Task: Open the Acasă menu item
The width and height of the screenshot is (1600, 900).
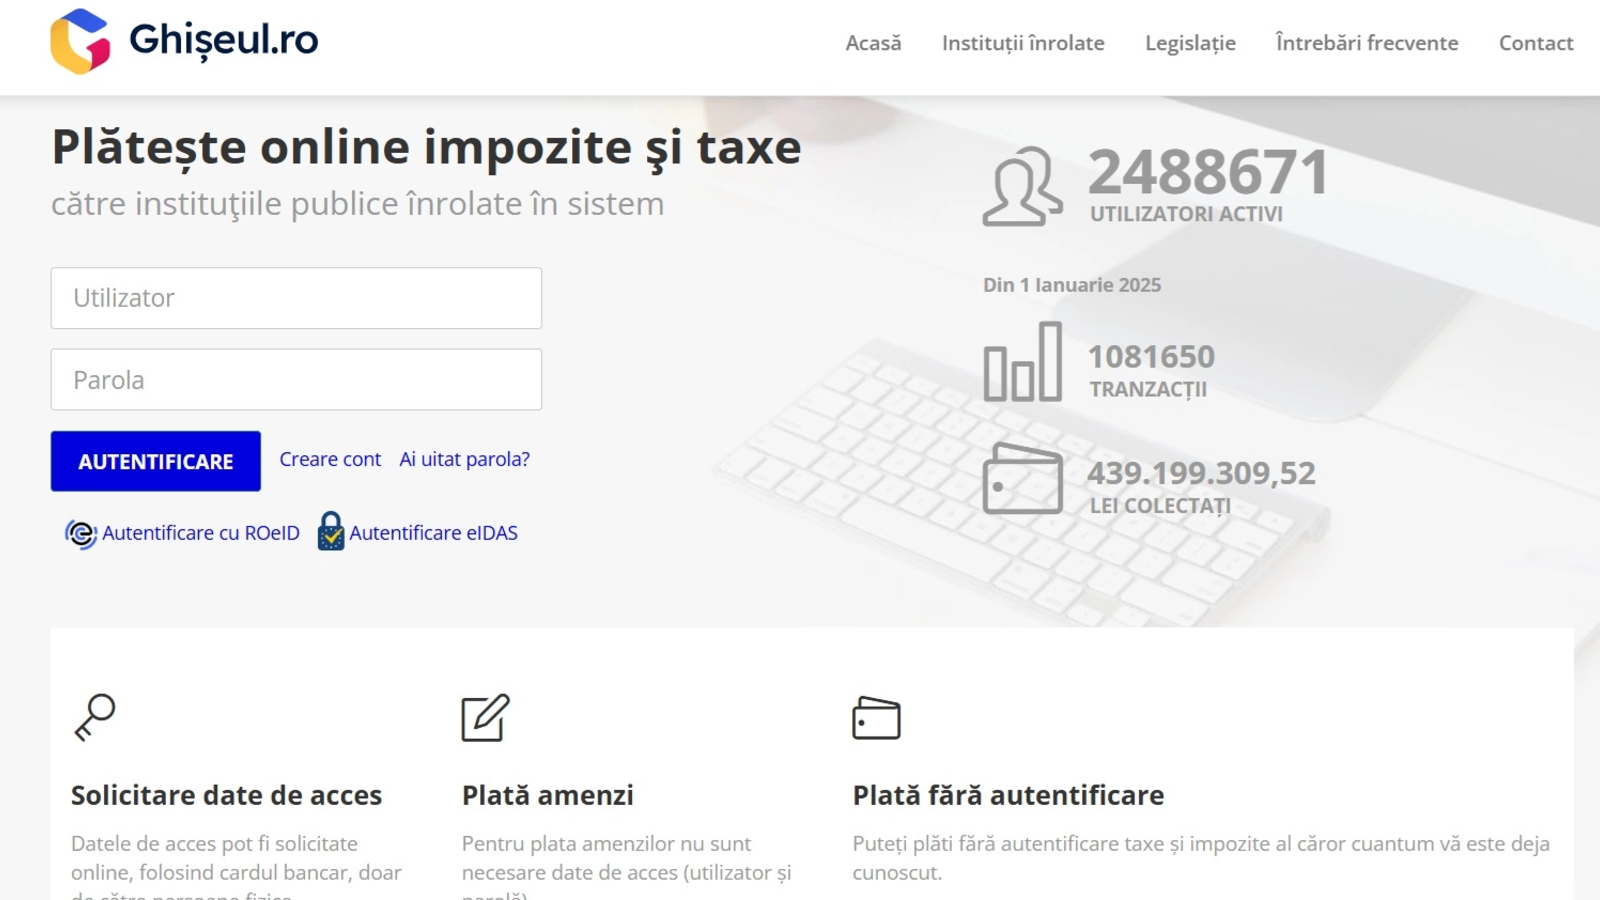Action: pos(873,43)
